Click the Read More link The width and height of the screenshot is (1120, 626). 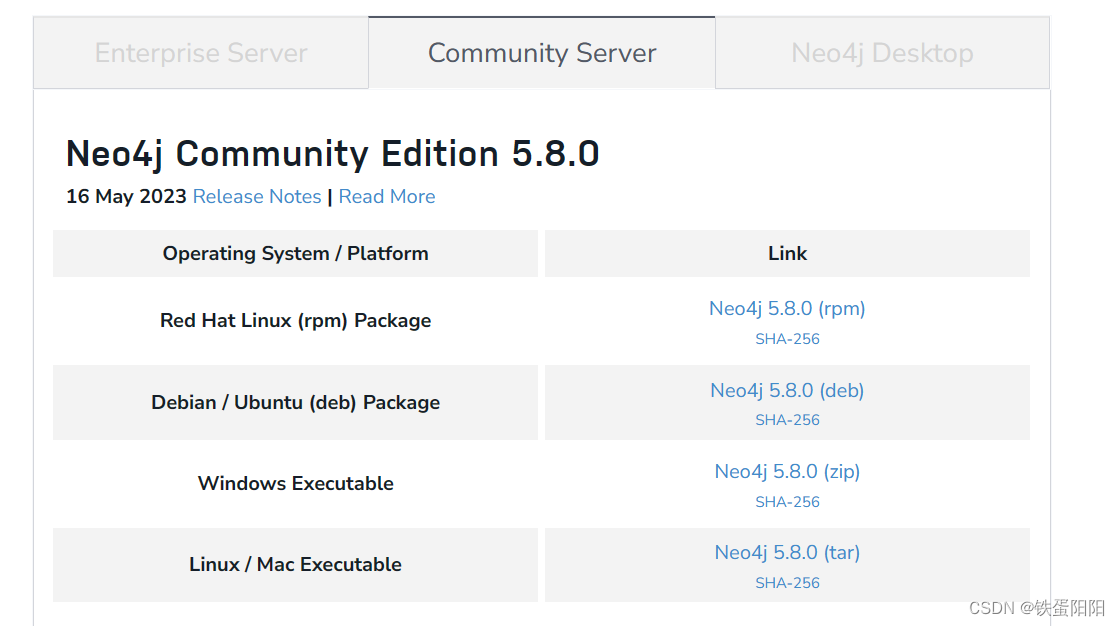tap(387, 196)
